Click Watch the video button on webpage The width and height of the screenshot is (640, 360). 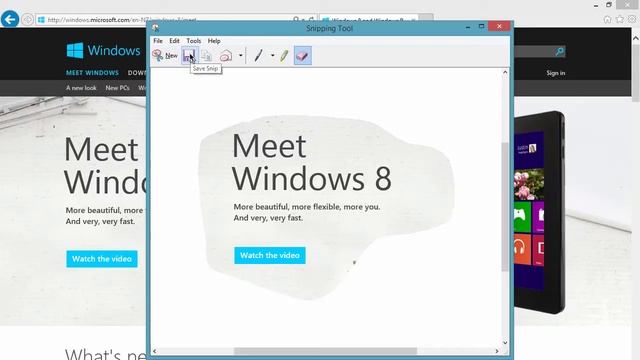tap(102, 259)
